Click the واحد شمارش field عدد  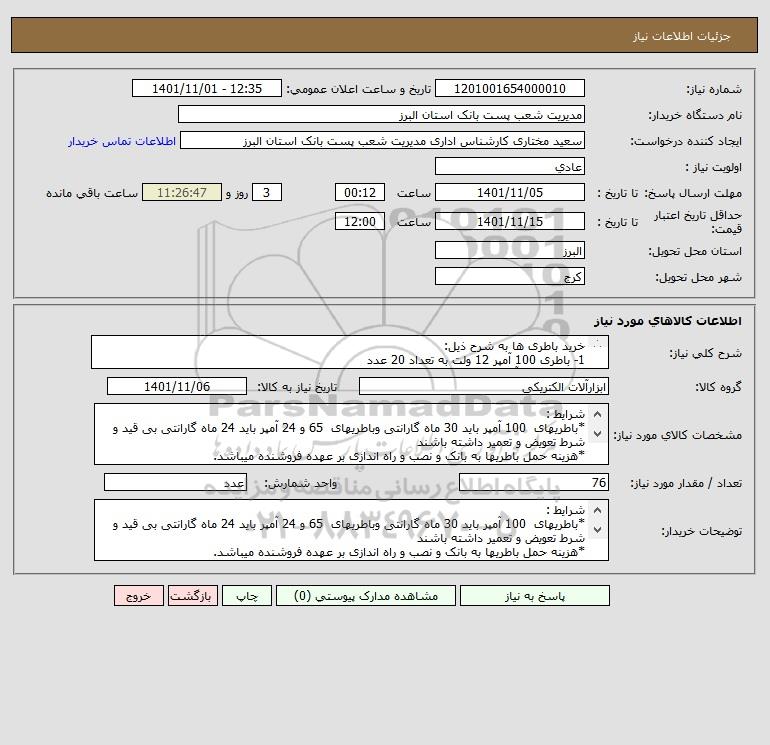pyautogui.click(x=175, y=482)
